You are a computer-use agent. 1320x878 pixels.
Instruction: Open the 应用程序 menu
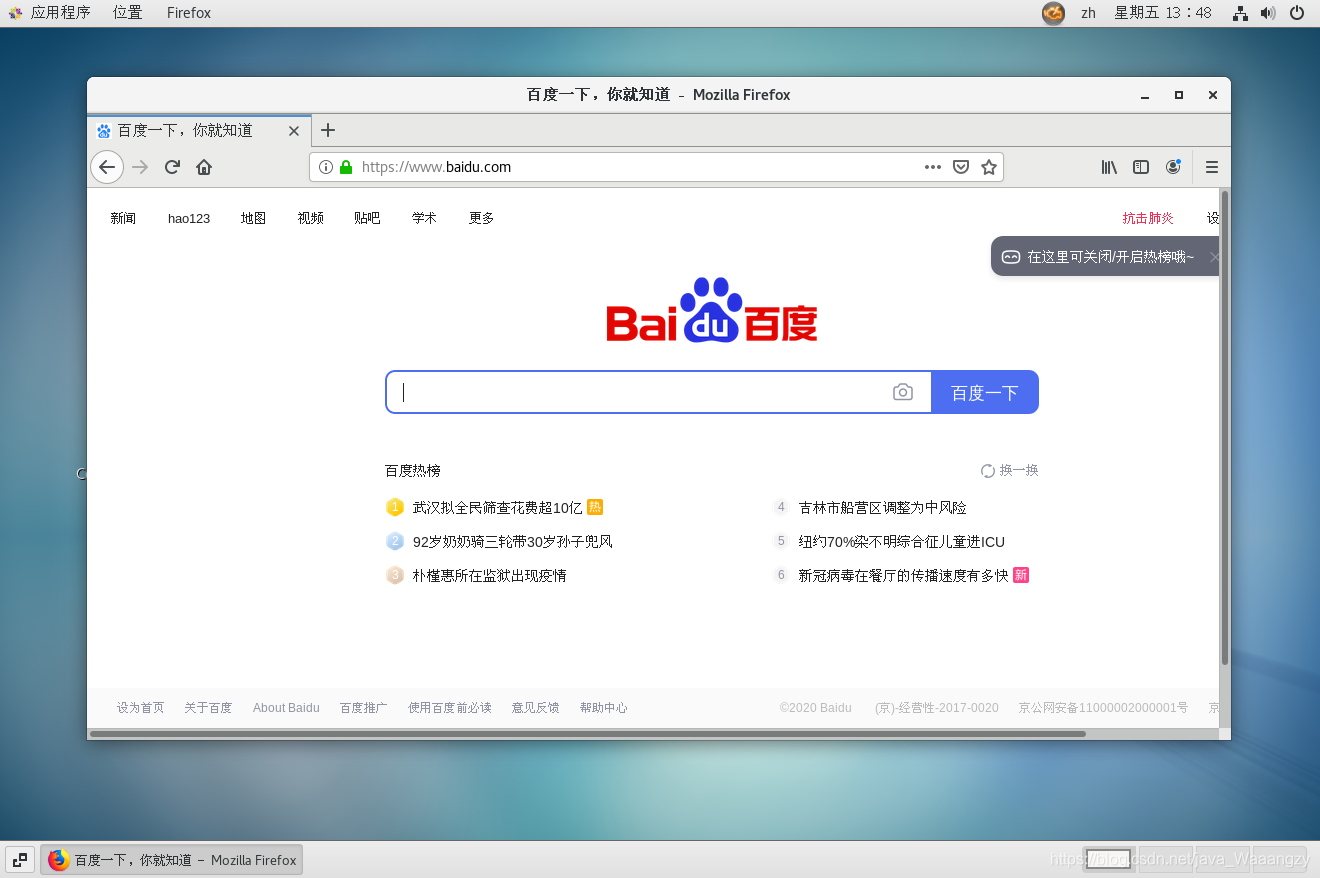(60, 13)
